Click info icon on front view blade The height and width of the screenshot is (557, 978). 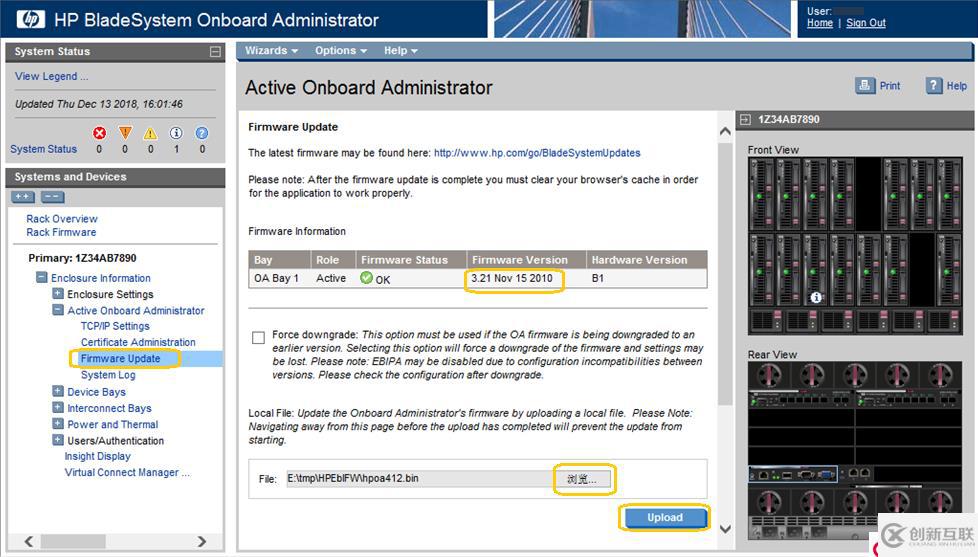pyautogui.click(x=816, y=298)
